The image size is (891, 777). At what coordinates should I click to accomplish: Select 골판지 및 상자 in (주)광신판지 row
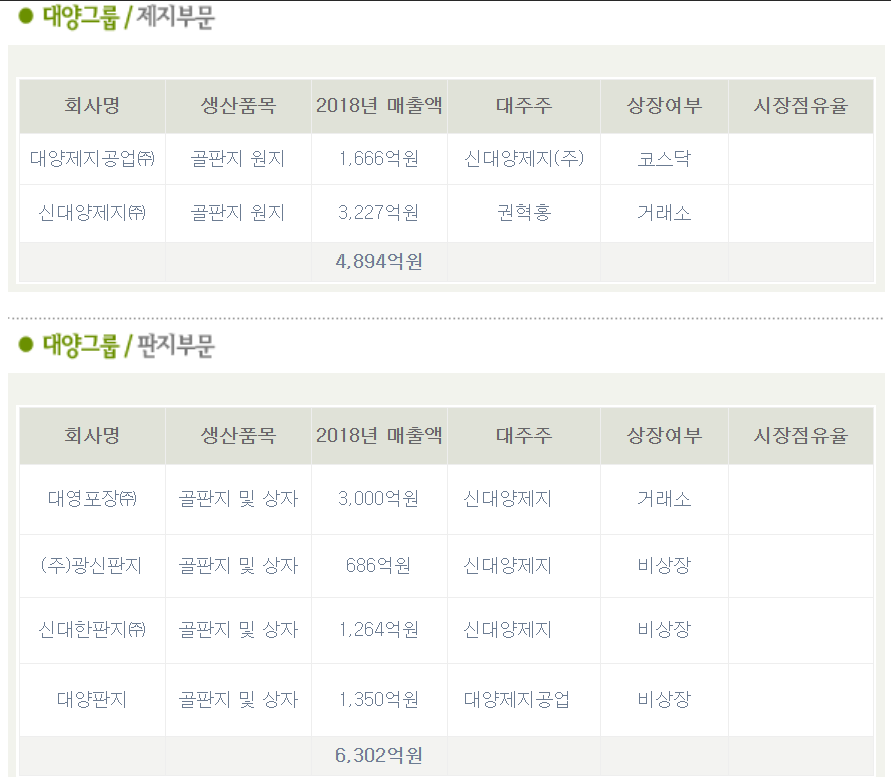pos(238,566)
